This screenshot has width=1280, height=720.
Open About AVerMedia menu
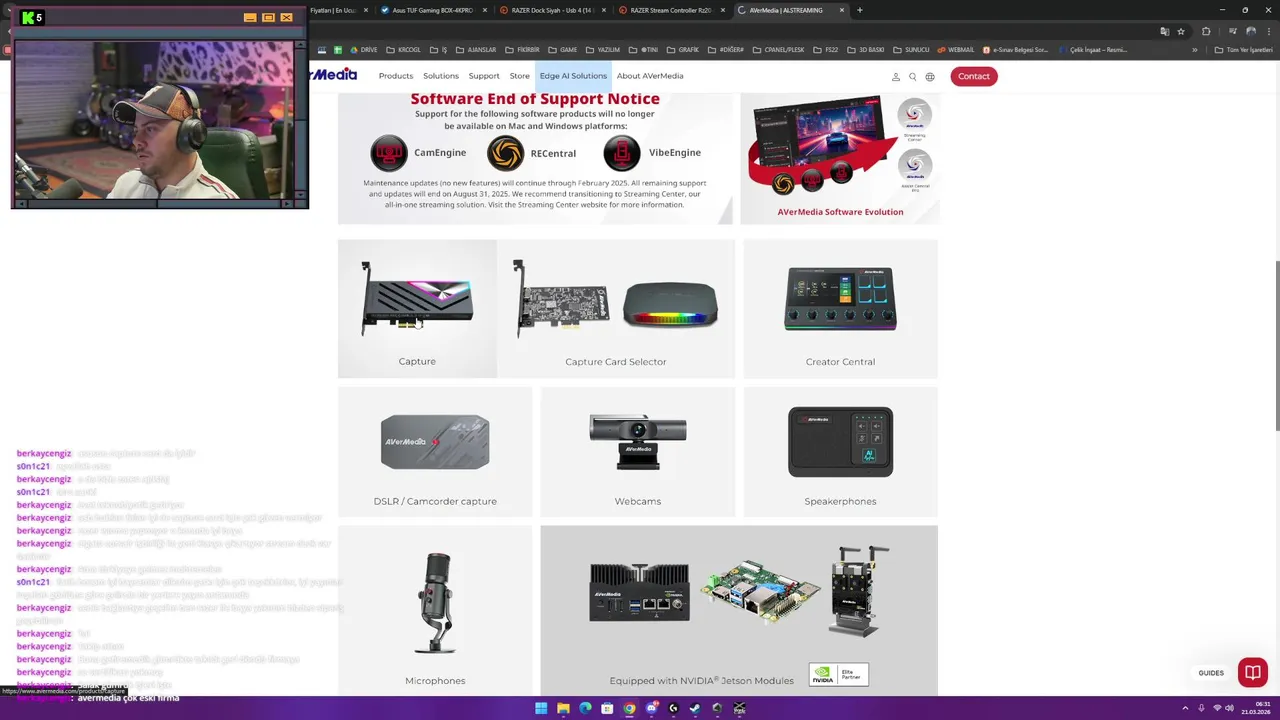click(650, 76)
